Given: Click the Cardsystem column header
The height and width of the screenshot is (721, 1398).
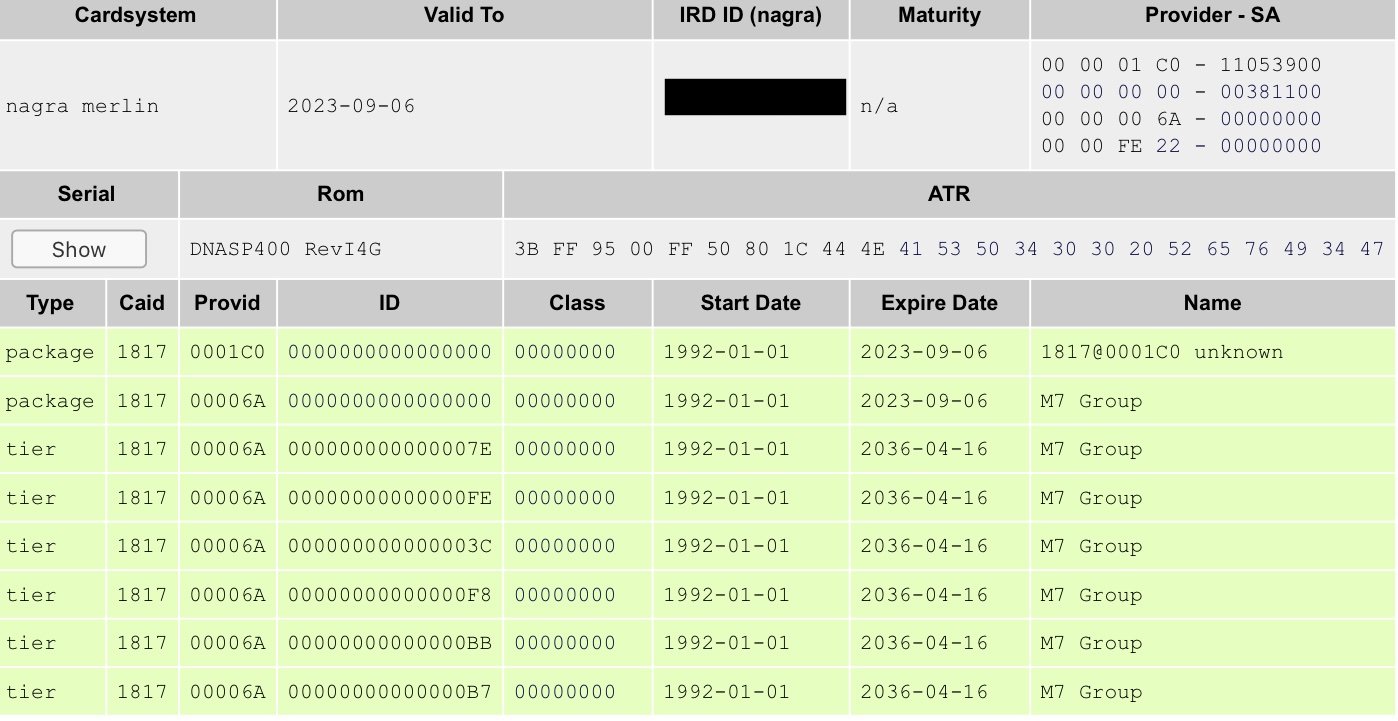Looking at the screenshot, I should tap(138, 15).
